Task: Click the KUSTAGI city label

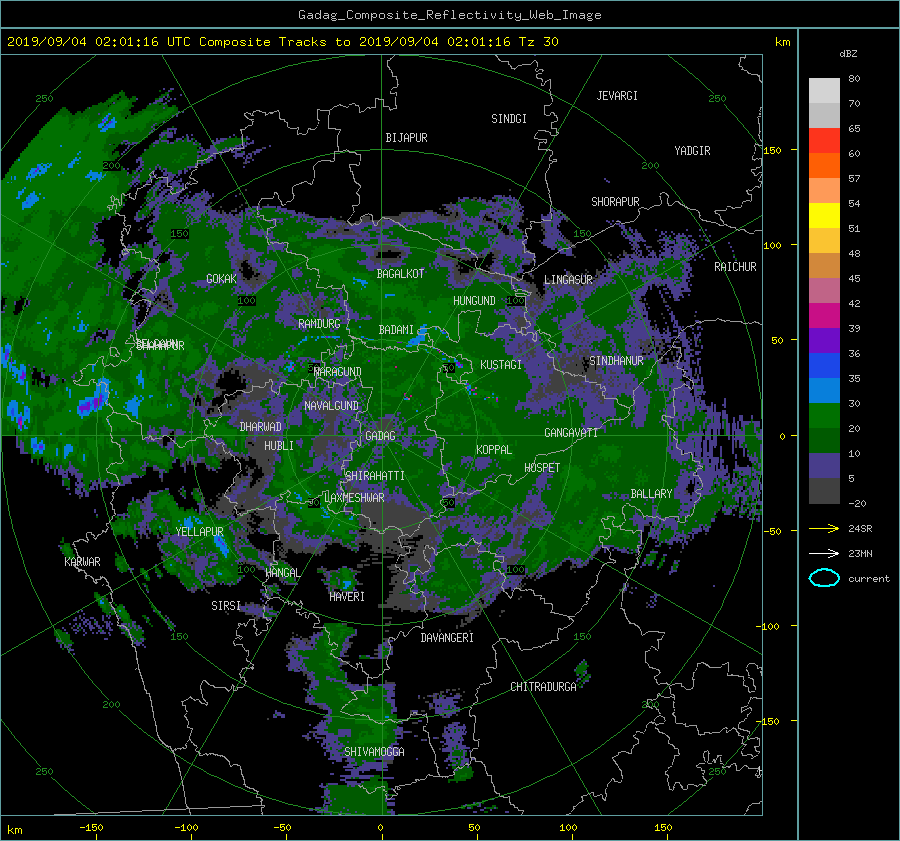Action: 501,365
